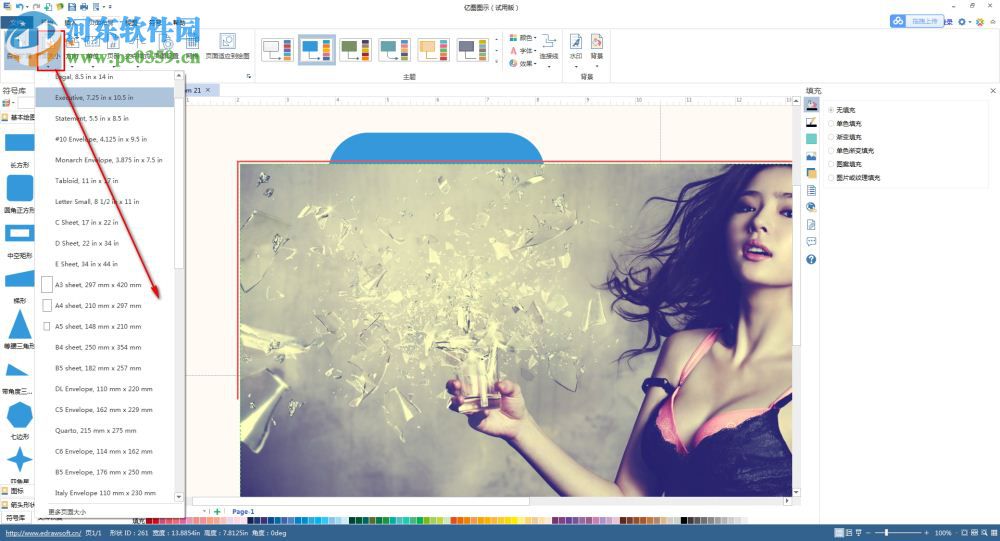
Task: Add a new page with plus button
Action: 217,512
